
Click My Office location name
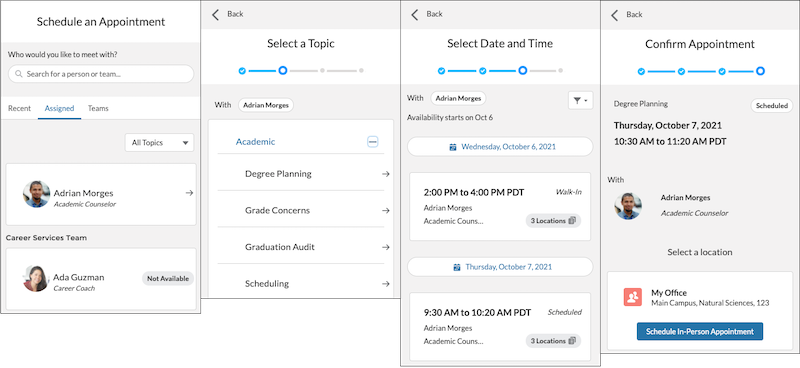(669, 293)
